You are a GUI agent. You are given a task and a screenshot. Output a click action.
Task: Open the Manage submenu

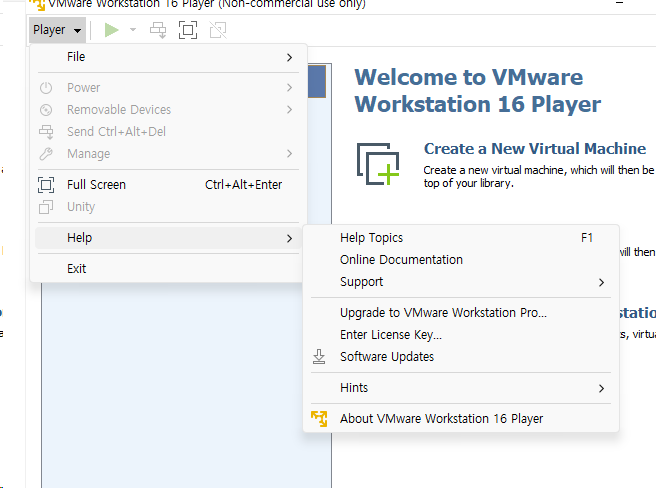[x=168, y=154]
